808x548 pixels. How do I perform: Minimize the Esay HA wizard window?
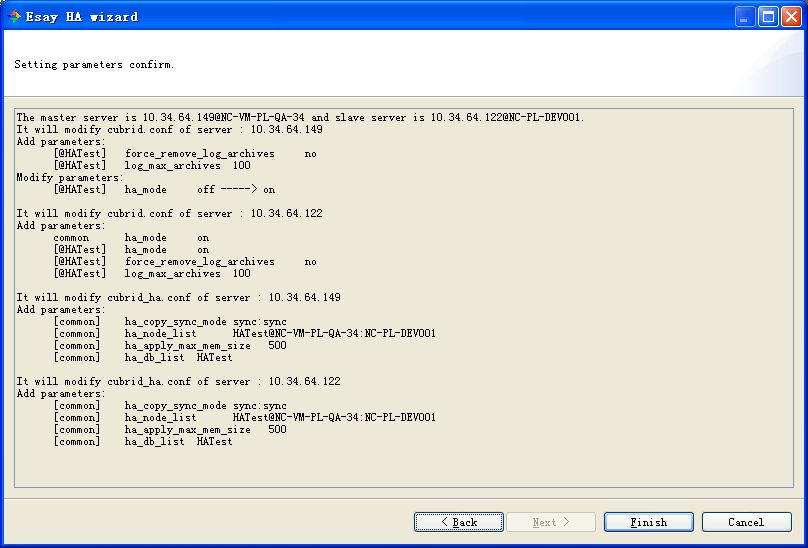[746, 16]
